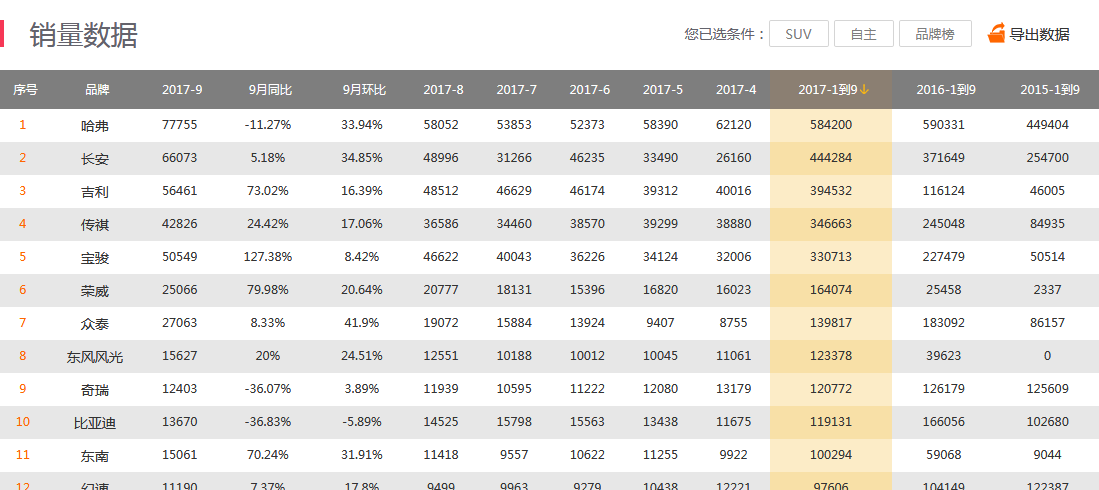This screenshot has height=490, width=1099.
Task: Click the 导出数据 link
Action: point(1039,34)
